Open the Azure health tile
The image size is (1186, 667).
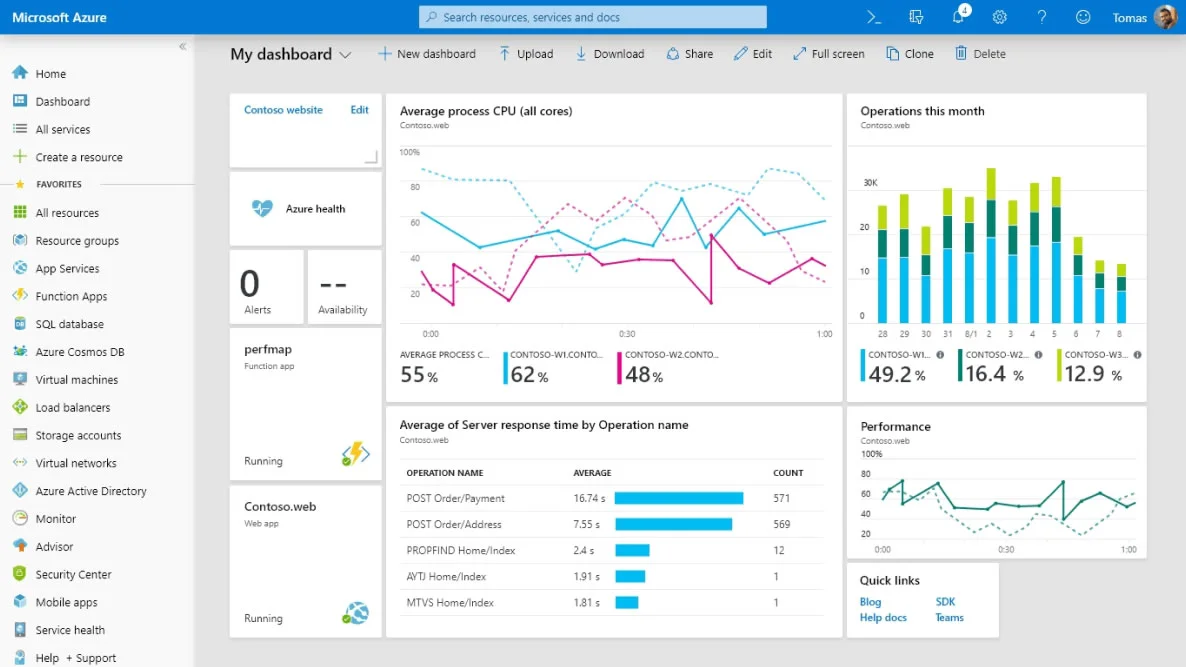[x=306, y=209]
